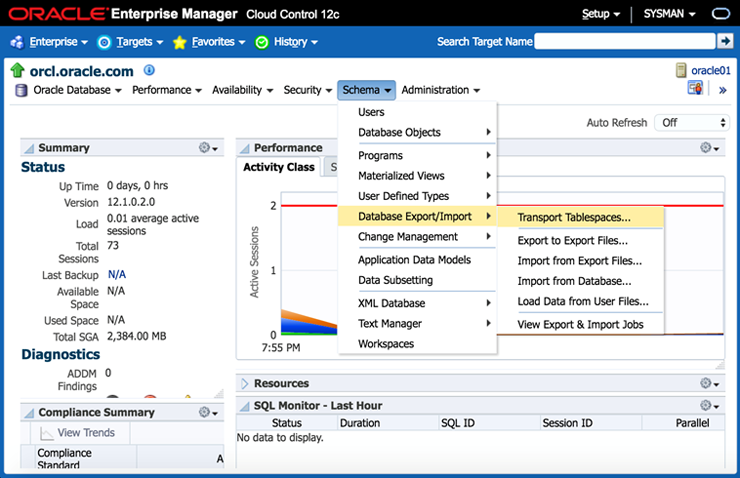Click the oracle01 host database icon

(x=681, y=70)
